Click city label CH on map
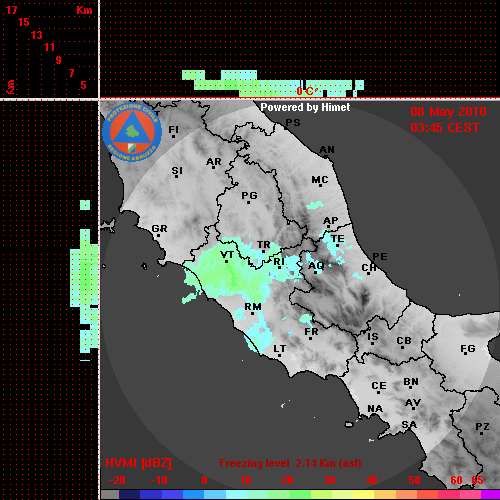The height and width of the screenshot is (500, 500). pyautogui.click(x=369, y=267)
